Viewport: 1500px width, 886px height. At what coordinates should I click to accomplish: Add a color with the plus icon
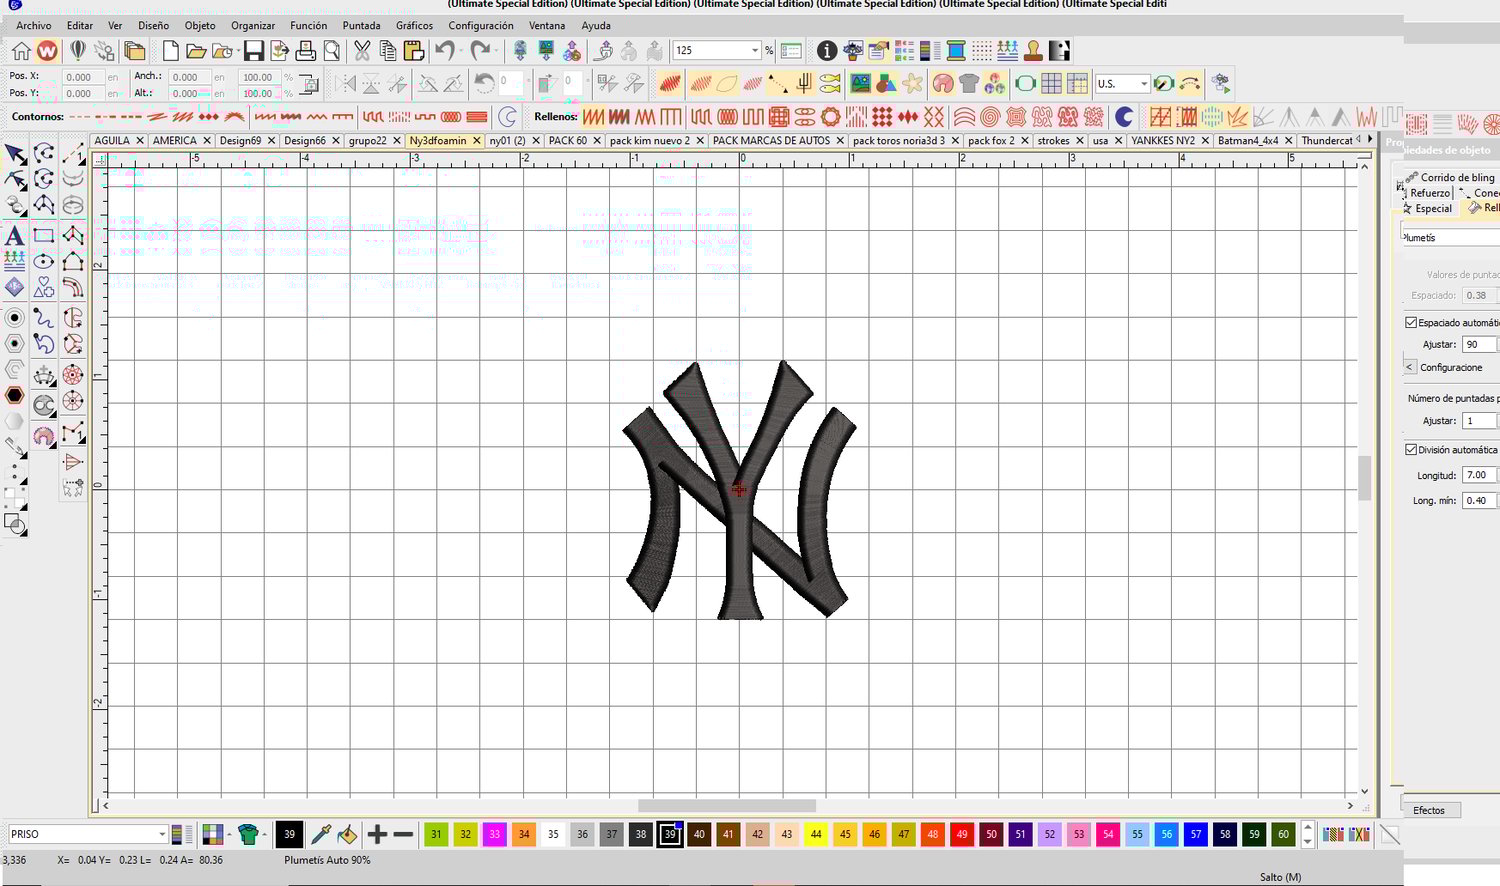click(x=377, y=834)
